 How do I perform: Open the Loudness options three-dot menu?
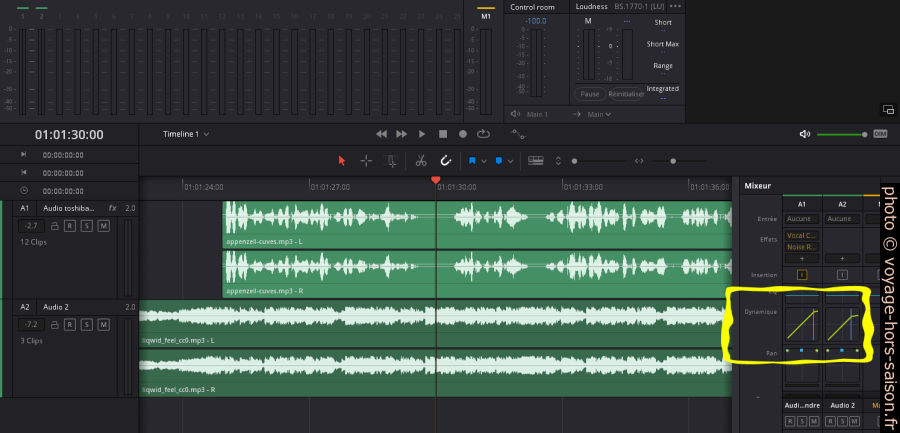(675, 6)
